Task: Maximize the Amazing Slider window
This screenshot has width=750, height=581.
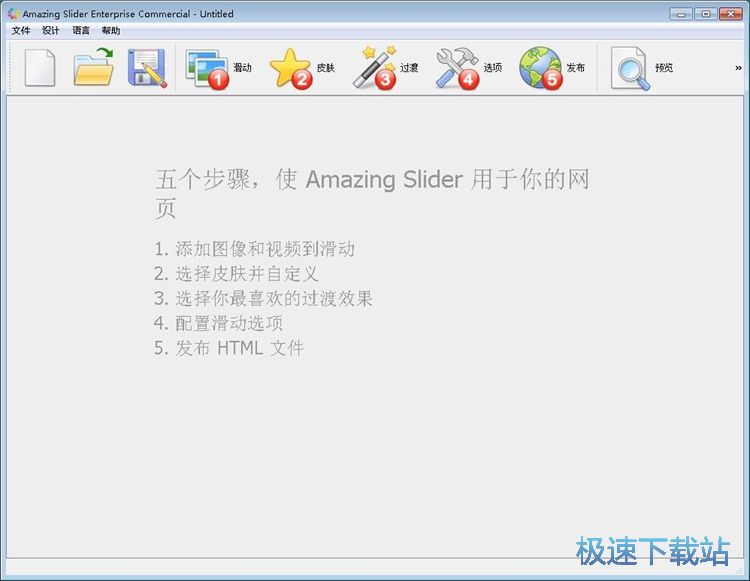Action: (x=706, y=14)
